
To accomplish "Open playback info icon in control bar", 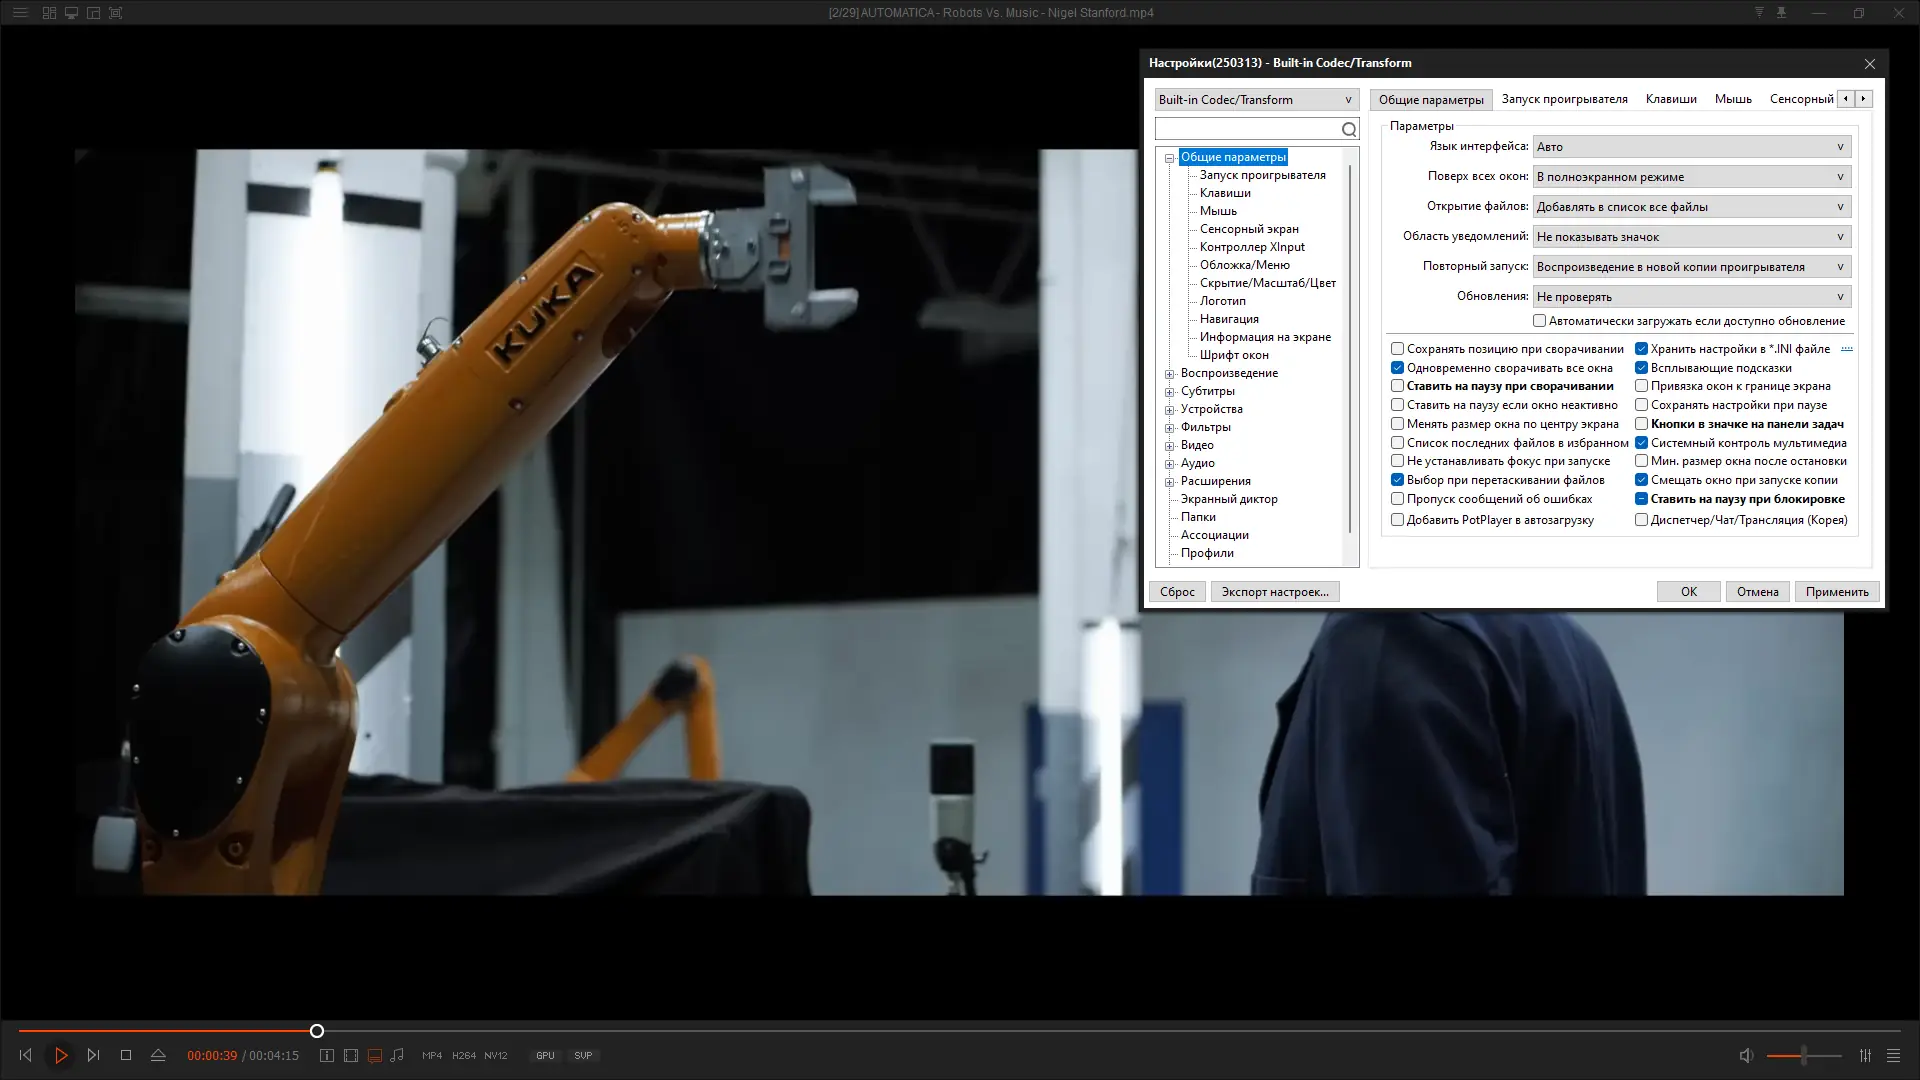I will (327, 1055).
